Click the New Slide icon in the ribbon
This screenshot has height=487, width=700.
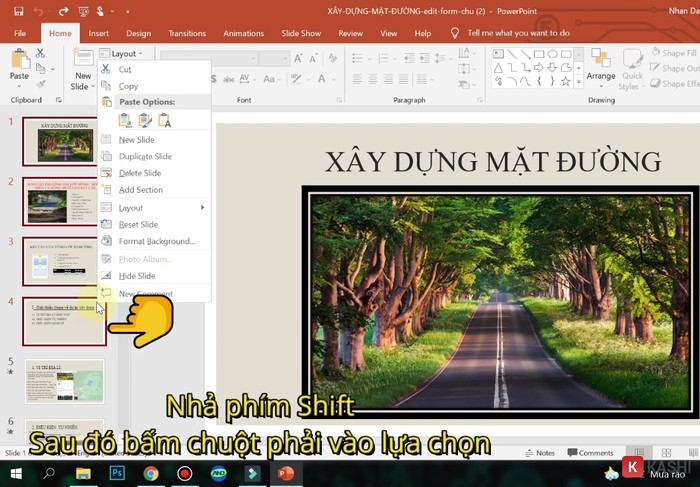(x=83, y=58)
